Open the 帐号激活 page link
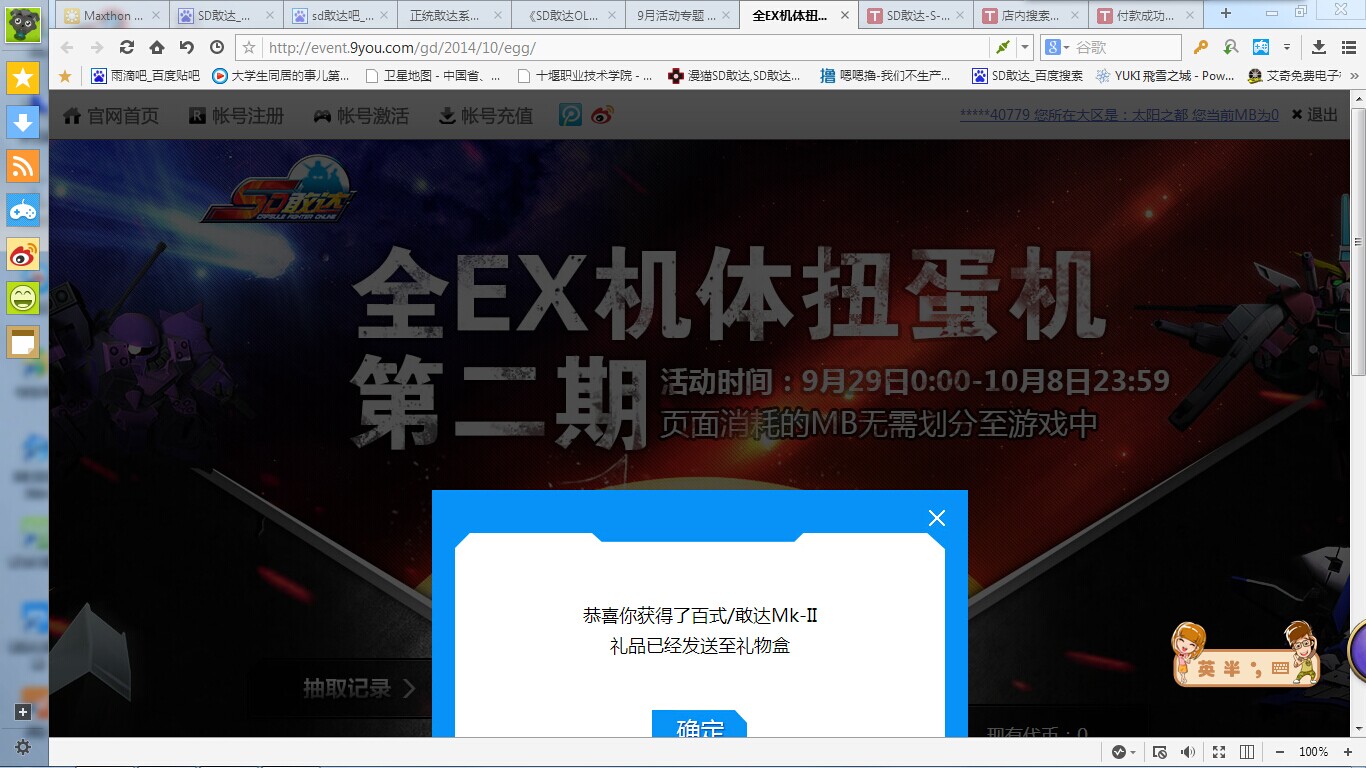The width and height of the screenshot is (1366, 768). 361,116
